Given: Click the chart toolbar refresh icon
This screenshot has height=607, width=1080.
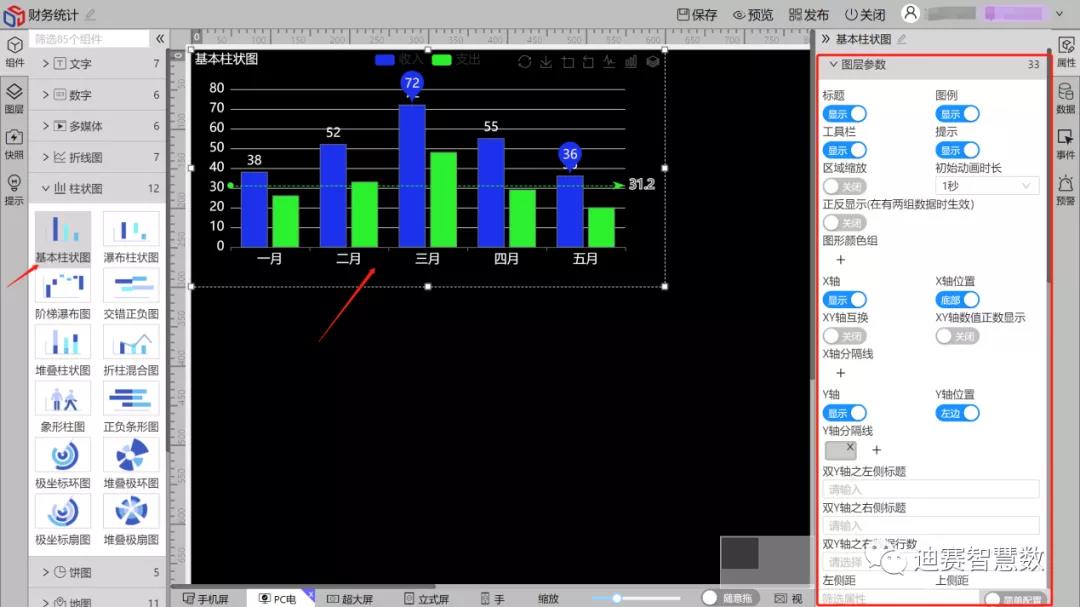Looking at the screenshot, I should click(525, 62).
